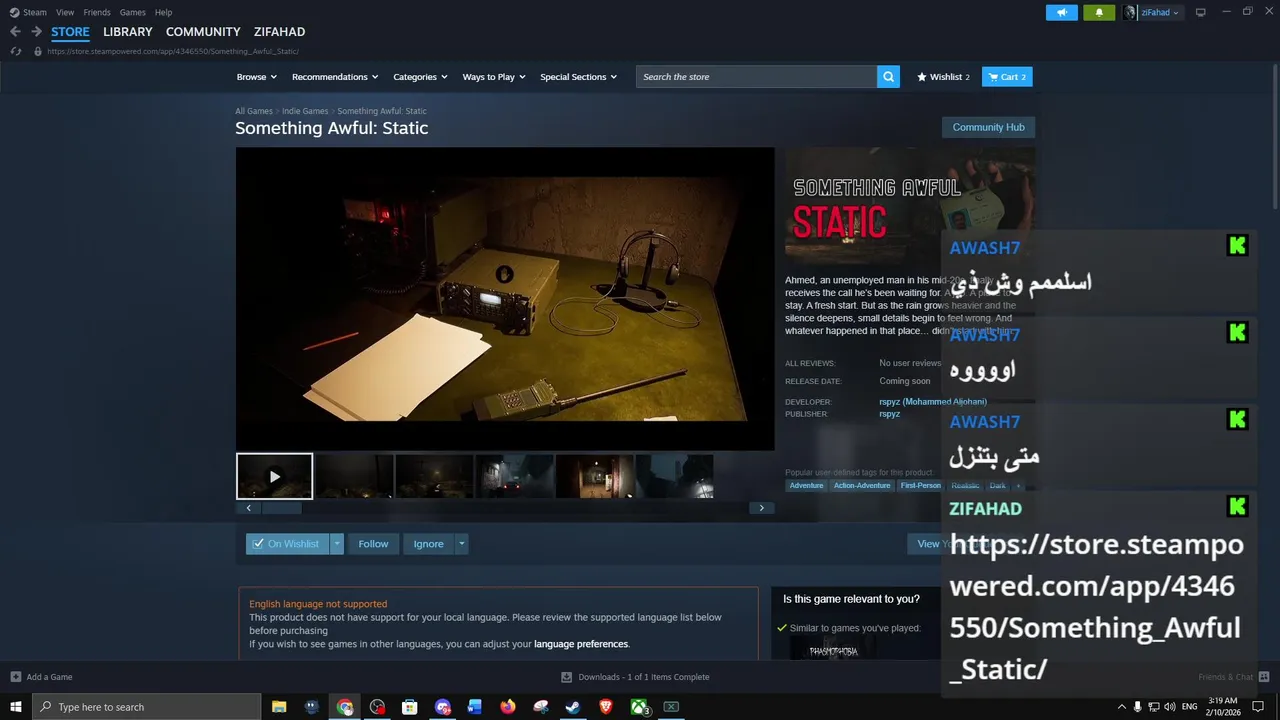1280x720 pixels.
Task: Open Wishlist with the star icon
Action: tap(943, 77)
